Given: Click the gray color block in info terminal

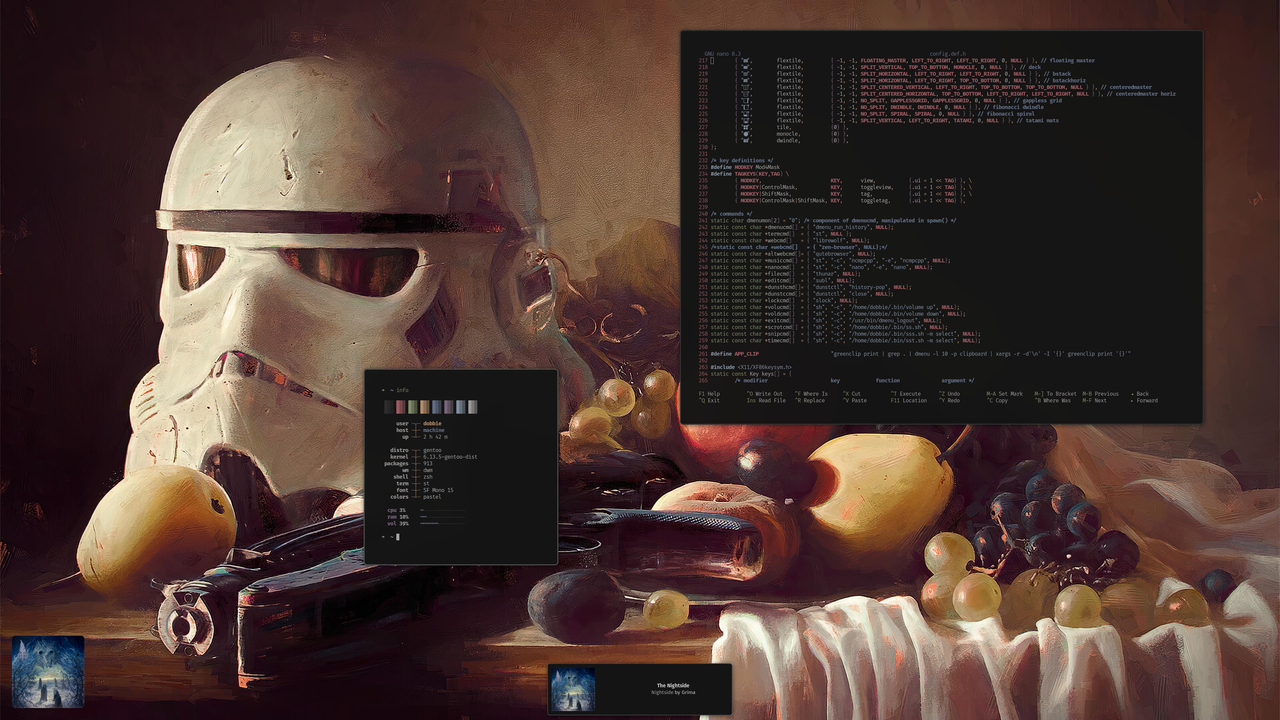Looking at the screenshot, I should (x=473, y=407).
